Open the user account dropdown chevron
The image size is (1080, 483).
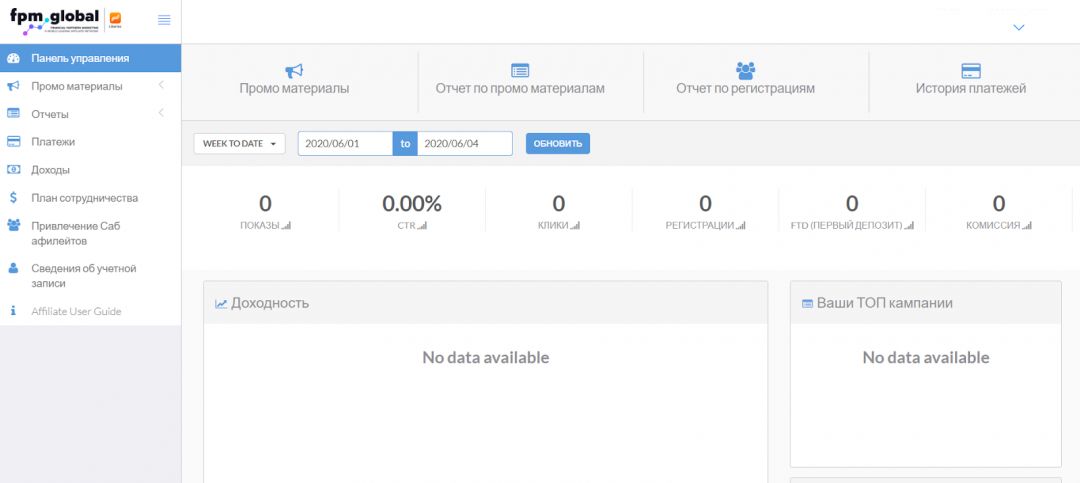pos(1018,28)
